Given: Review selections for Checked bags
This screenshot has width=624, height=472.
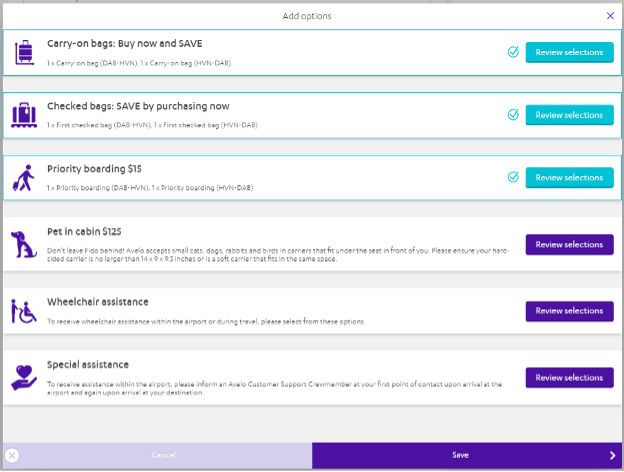Looking at the screenshot, I should (x=569, y=115).
